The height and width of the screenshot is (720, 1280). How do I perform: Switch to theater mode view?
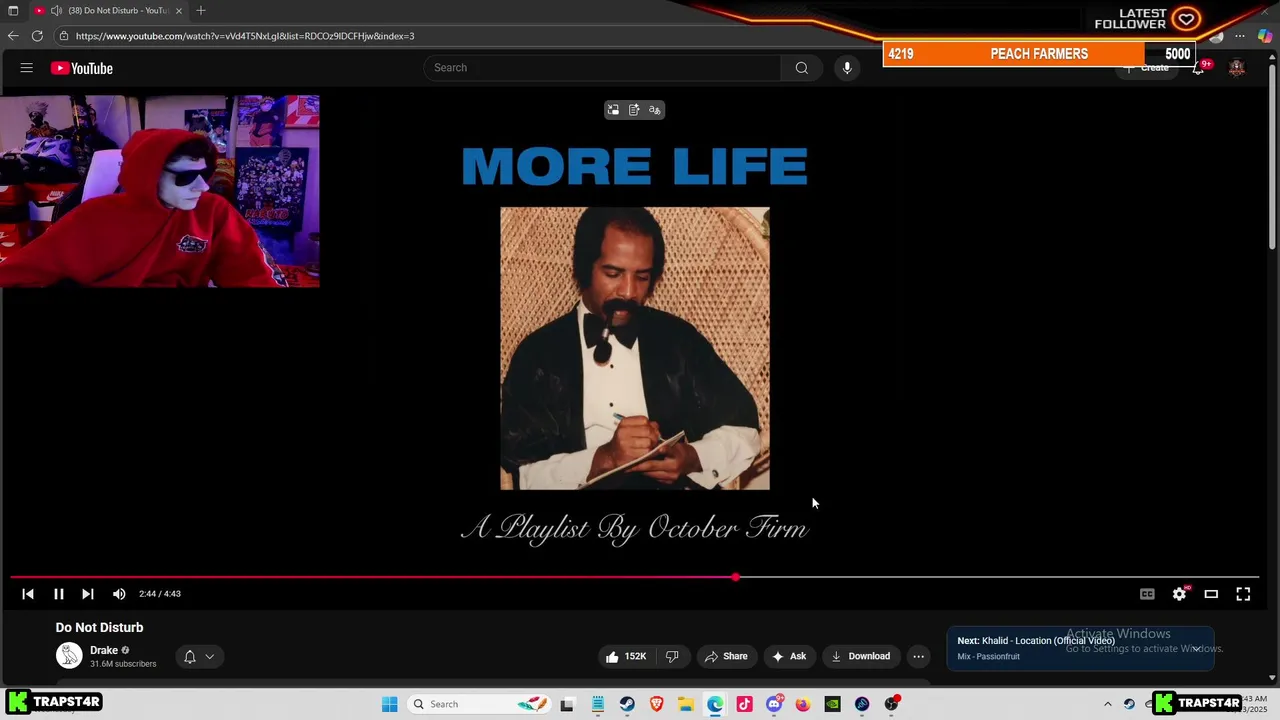1211,594
